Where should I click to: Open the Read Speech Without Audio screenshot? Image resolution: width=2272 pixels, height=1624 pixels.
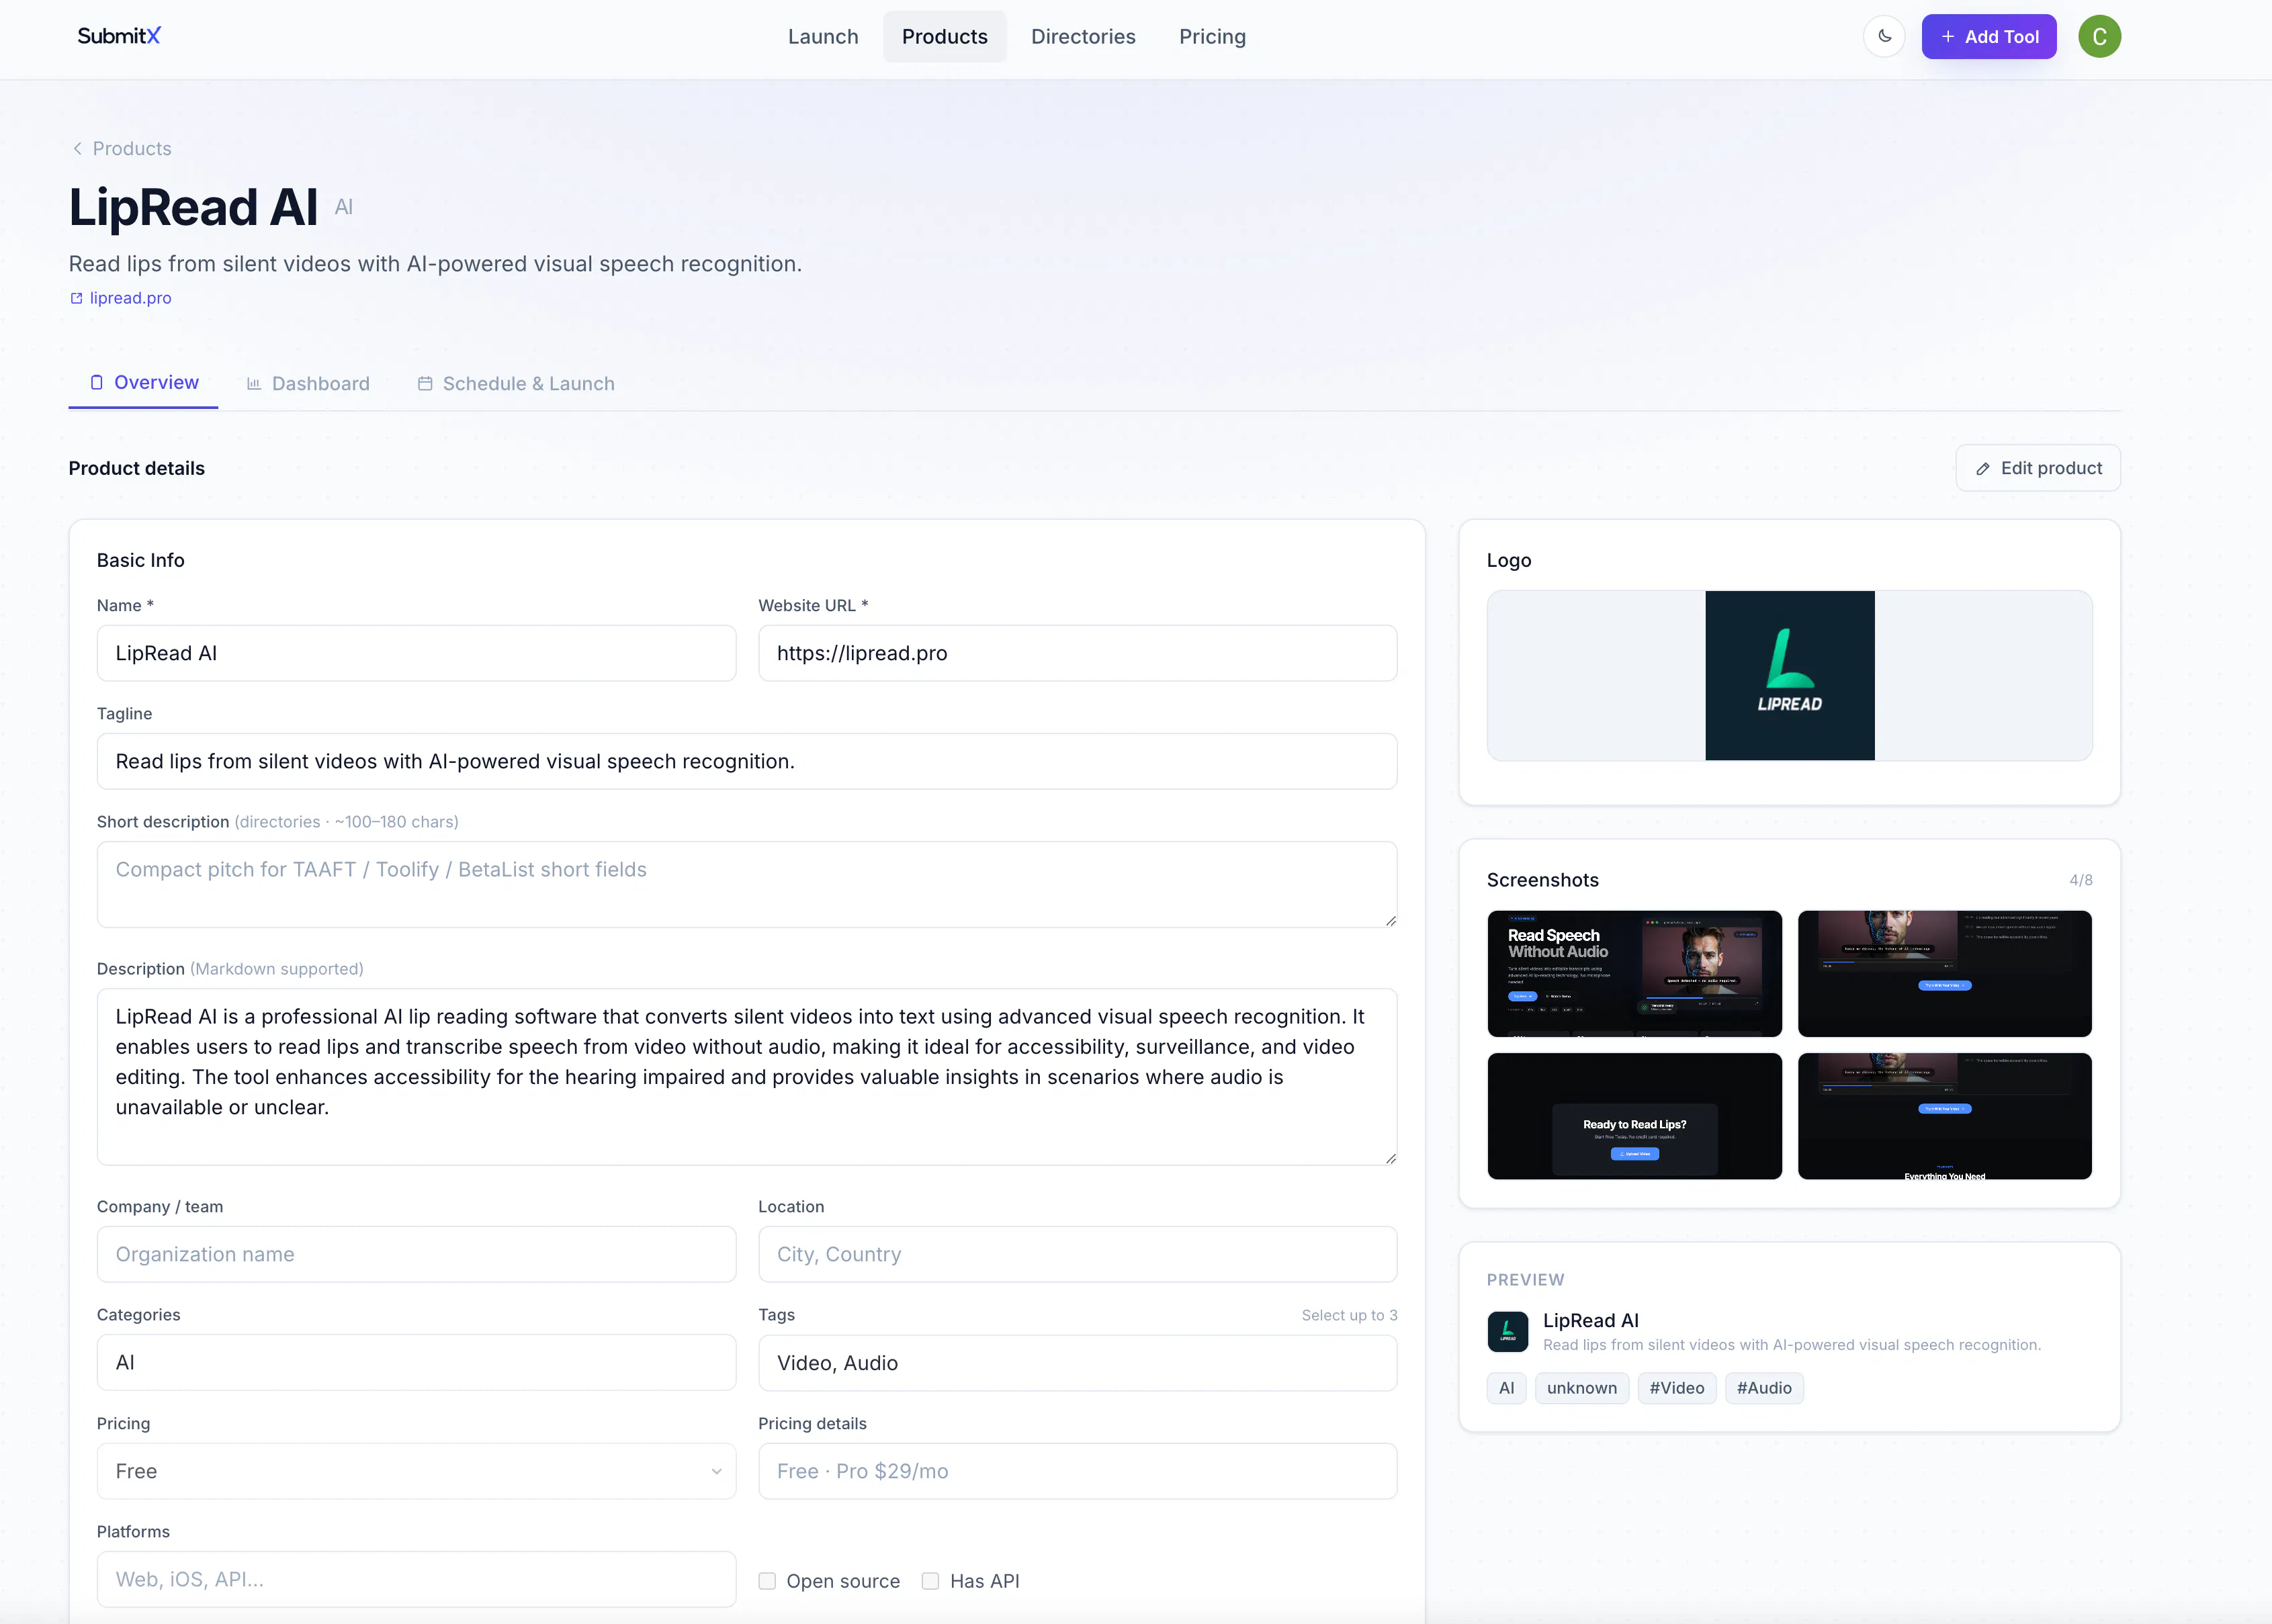click(x=1634, y=973)
